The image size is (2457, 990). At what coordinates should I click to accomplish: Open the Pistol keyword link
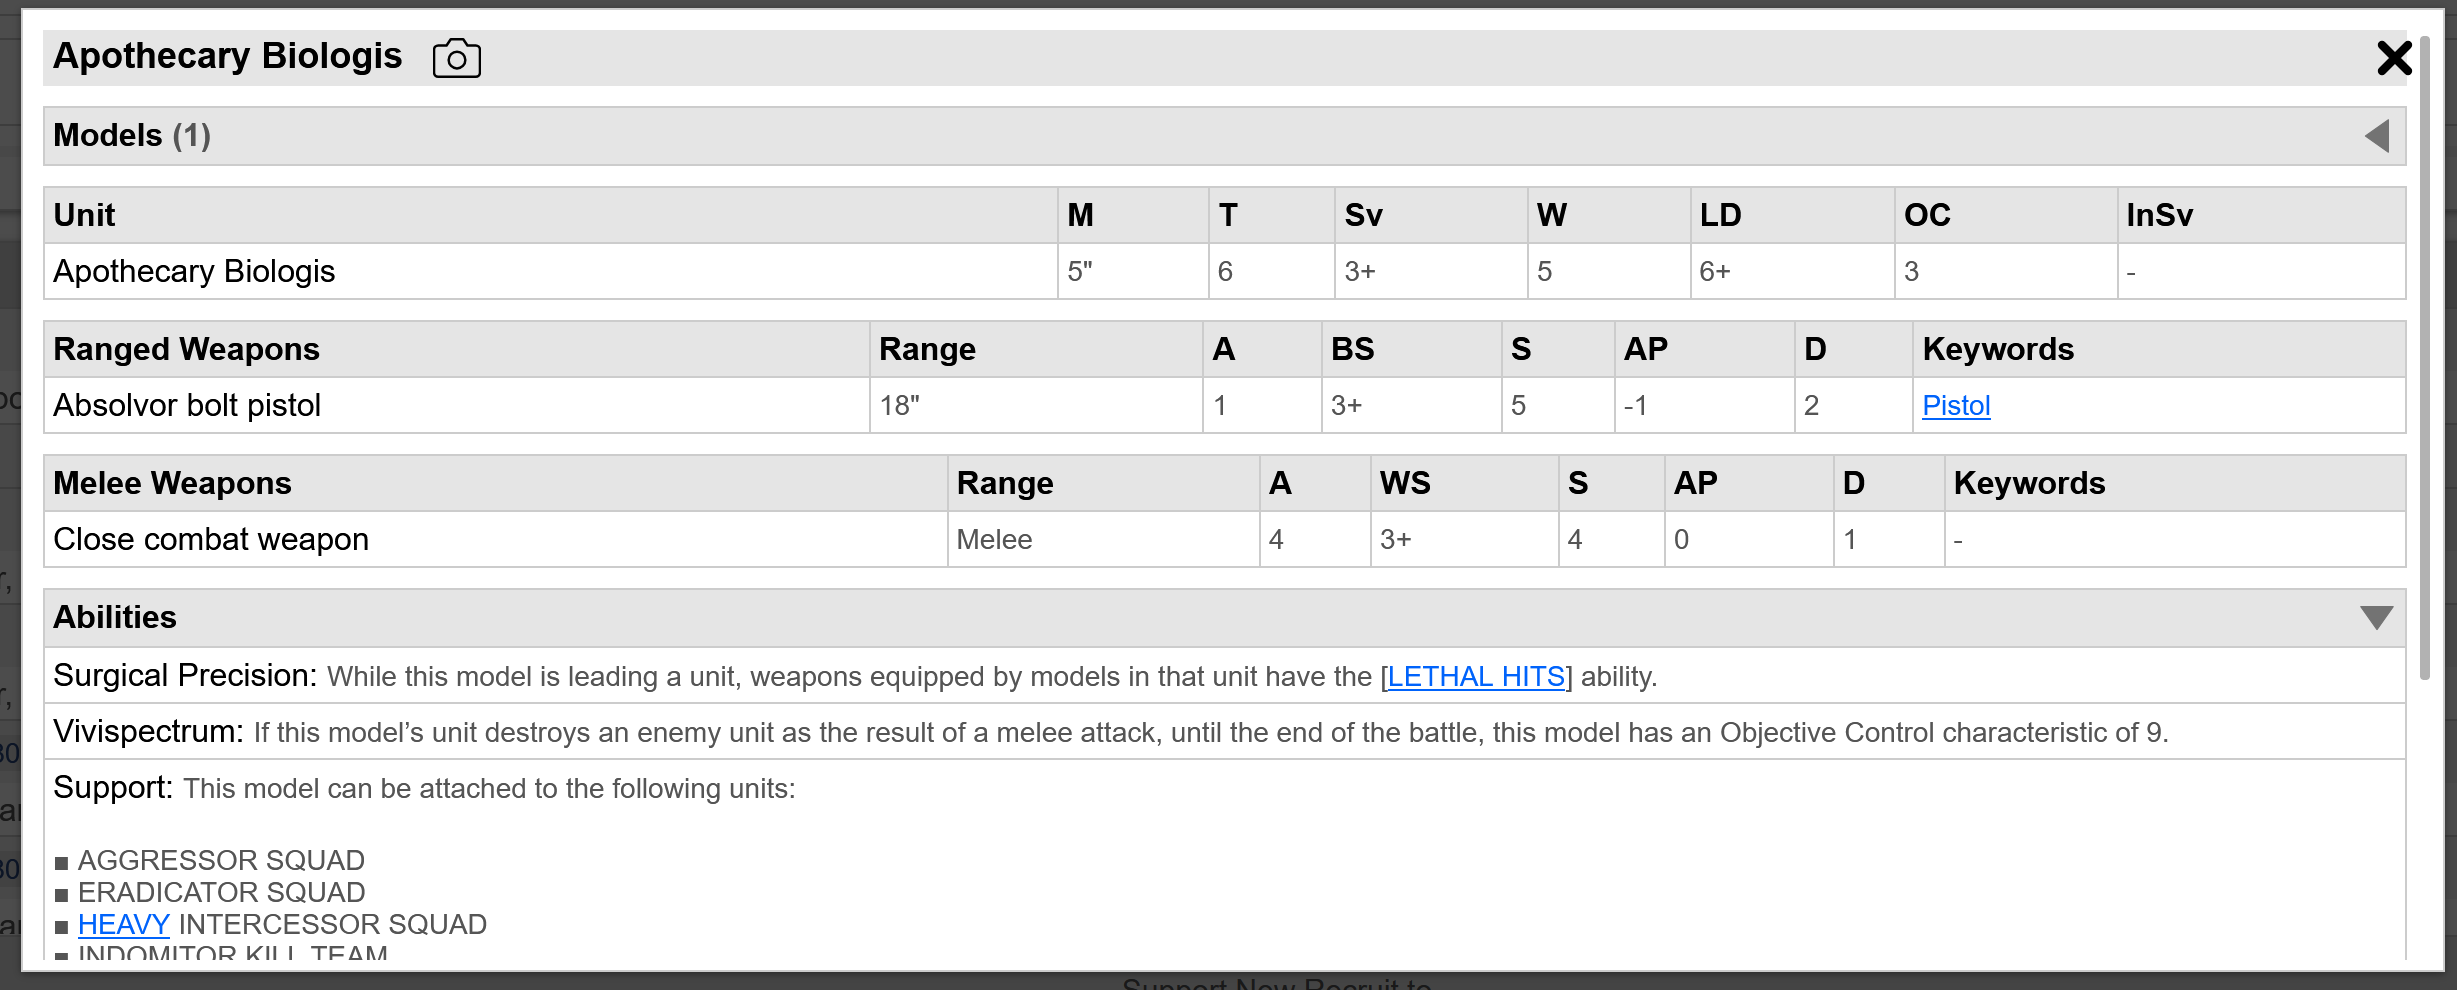[x=1956, y=405]
